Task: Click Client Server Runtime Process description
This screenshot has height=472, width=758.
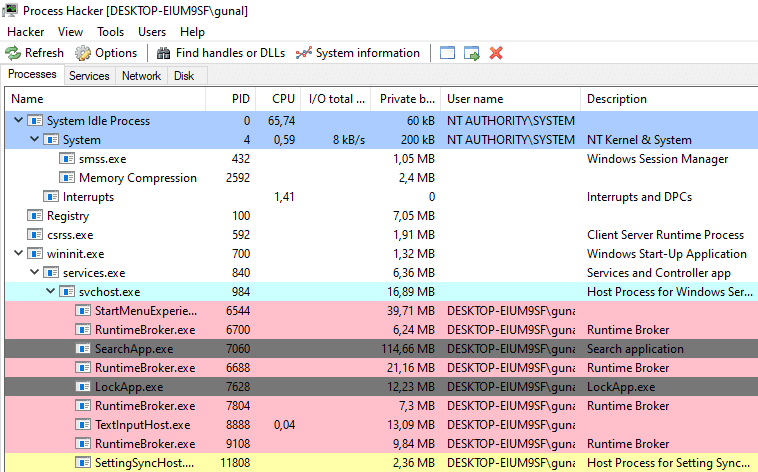Action: point(665,235)
